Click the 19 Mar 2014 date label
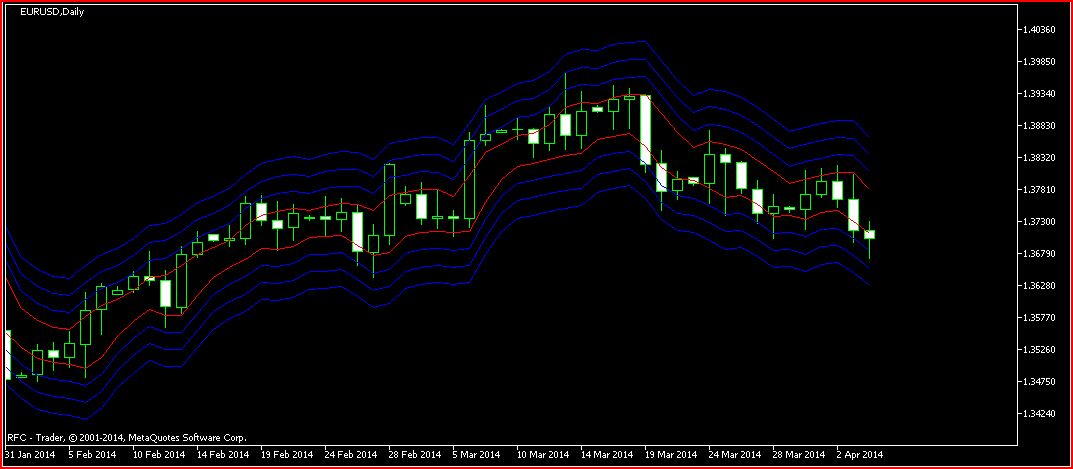Viewport: 1073px width, 469px height. (x=671, y=455)
